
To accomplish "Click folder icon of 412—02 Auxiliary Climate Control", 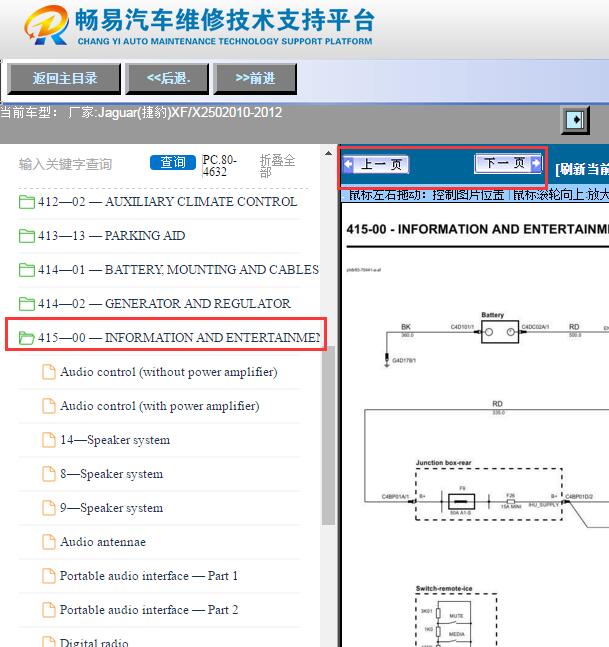I will 27,202.
